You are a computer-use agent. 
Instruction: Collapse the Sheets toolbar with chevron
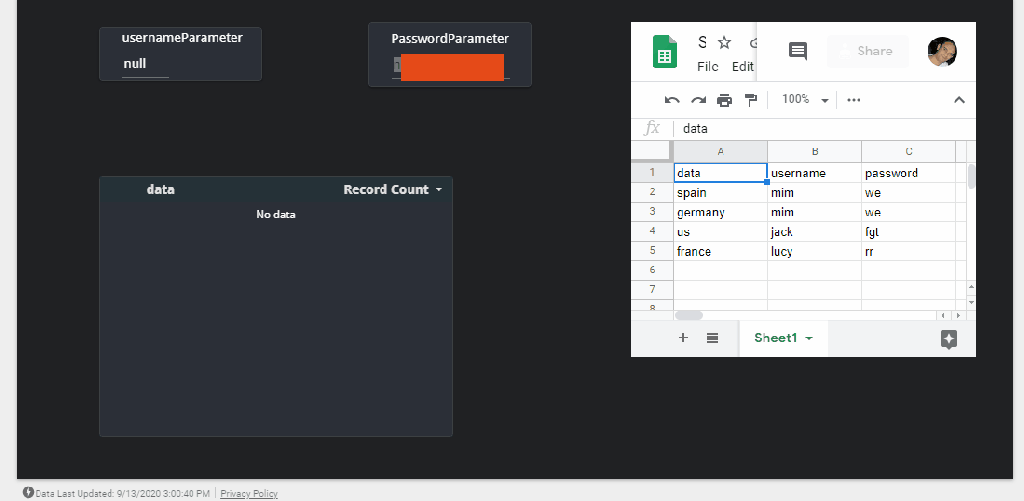[959, 100]
